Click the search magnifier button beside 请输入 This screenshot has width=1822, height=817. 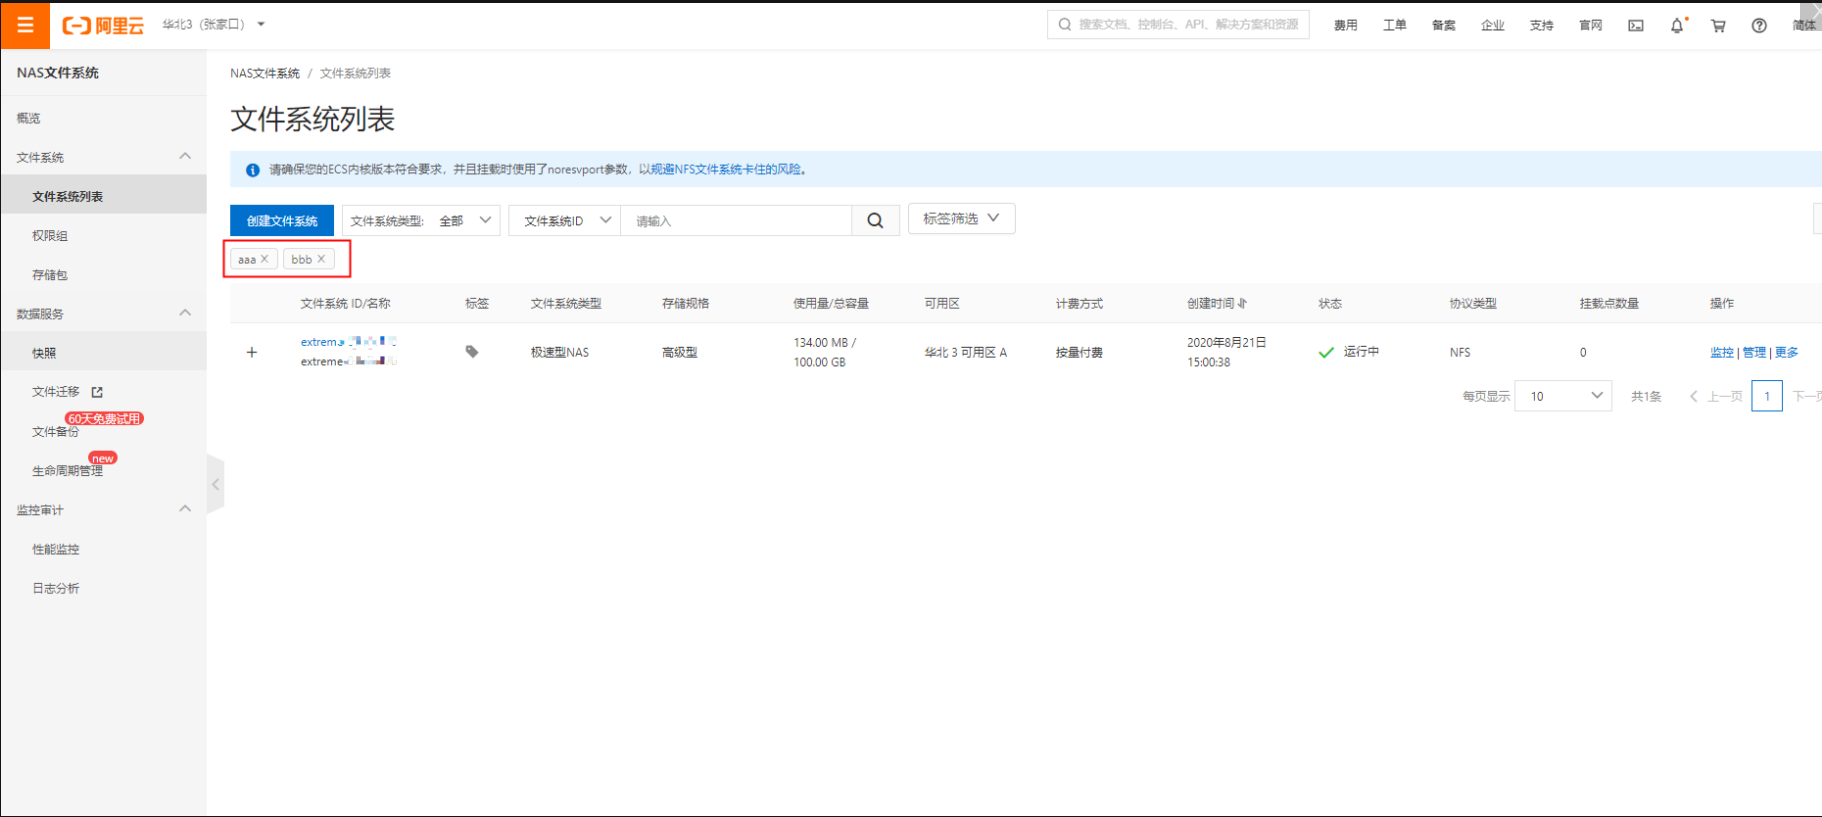pos(875,221)
